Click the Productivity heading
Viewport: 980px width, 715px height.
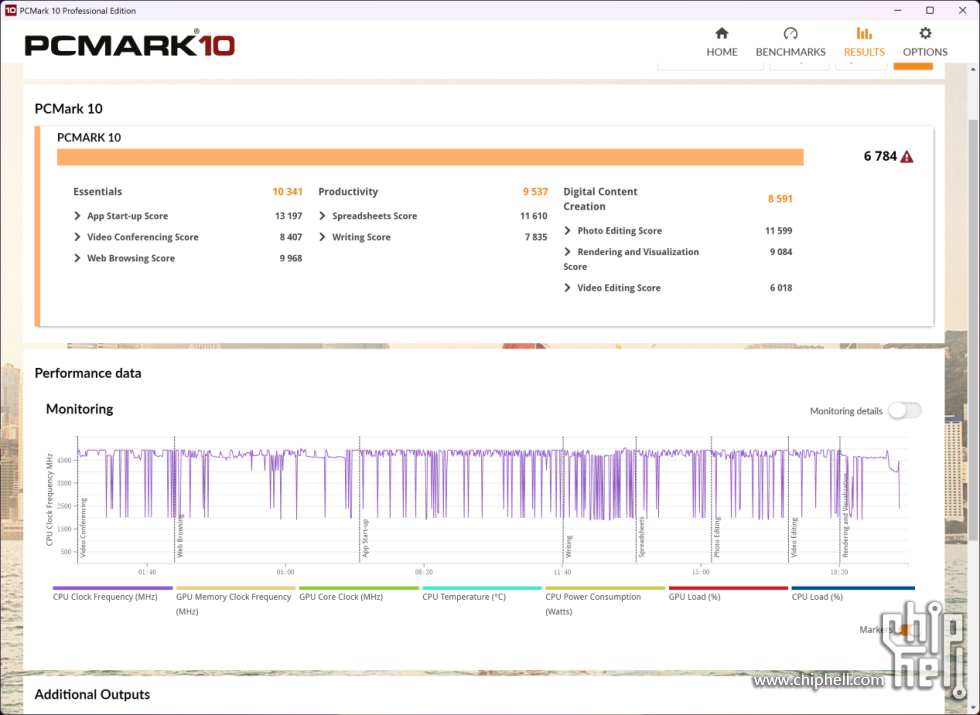pos(348,191)
